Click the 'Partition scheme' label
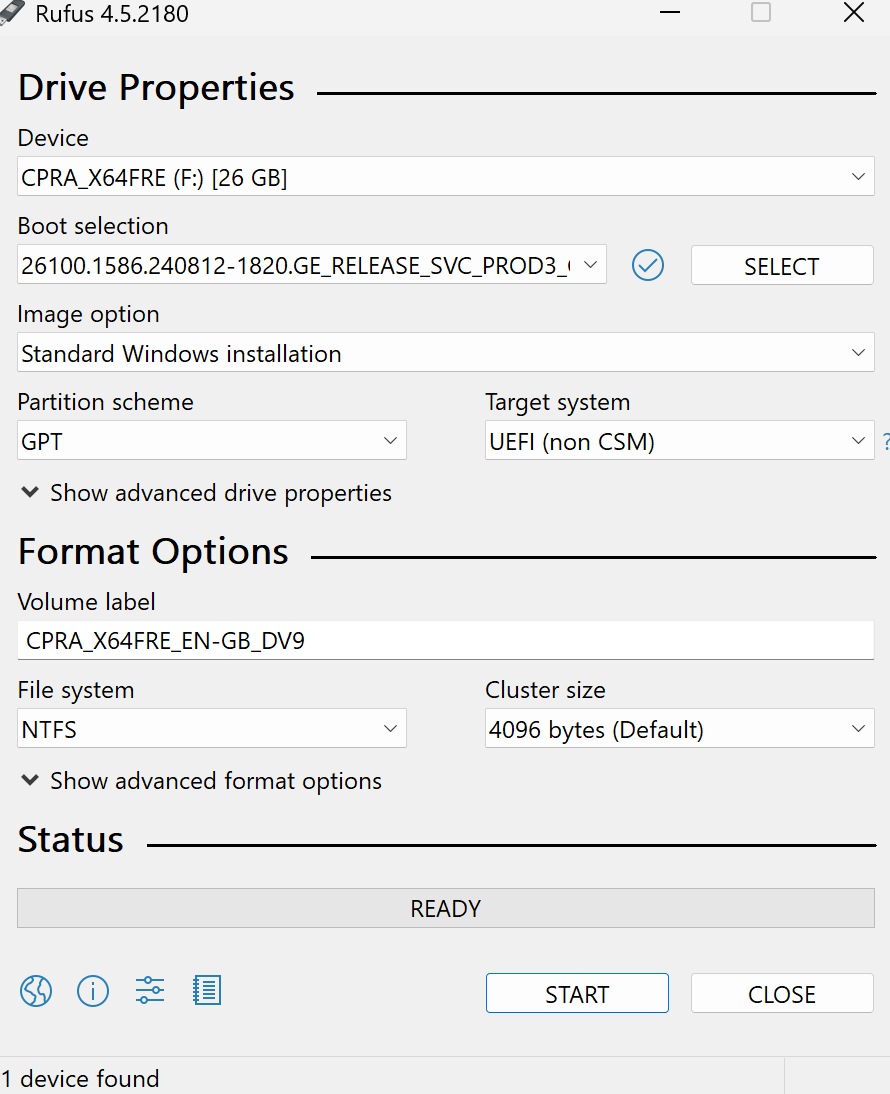 click(105, 403)
